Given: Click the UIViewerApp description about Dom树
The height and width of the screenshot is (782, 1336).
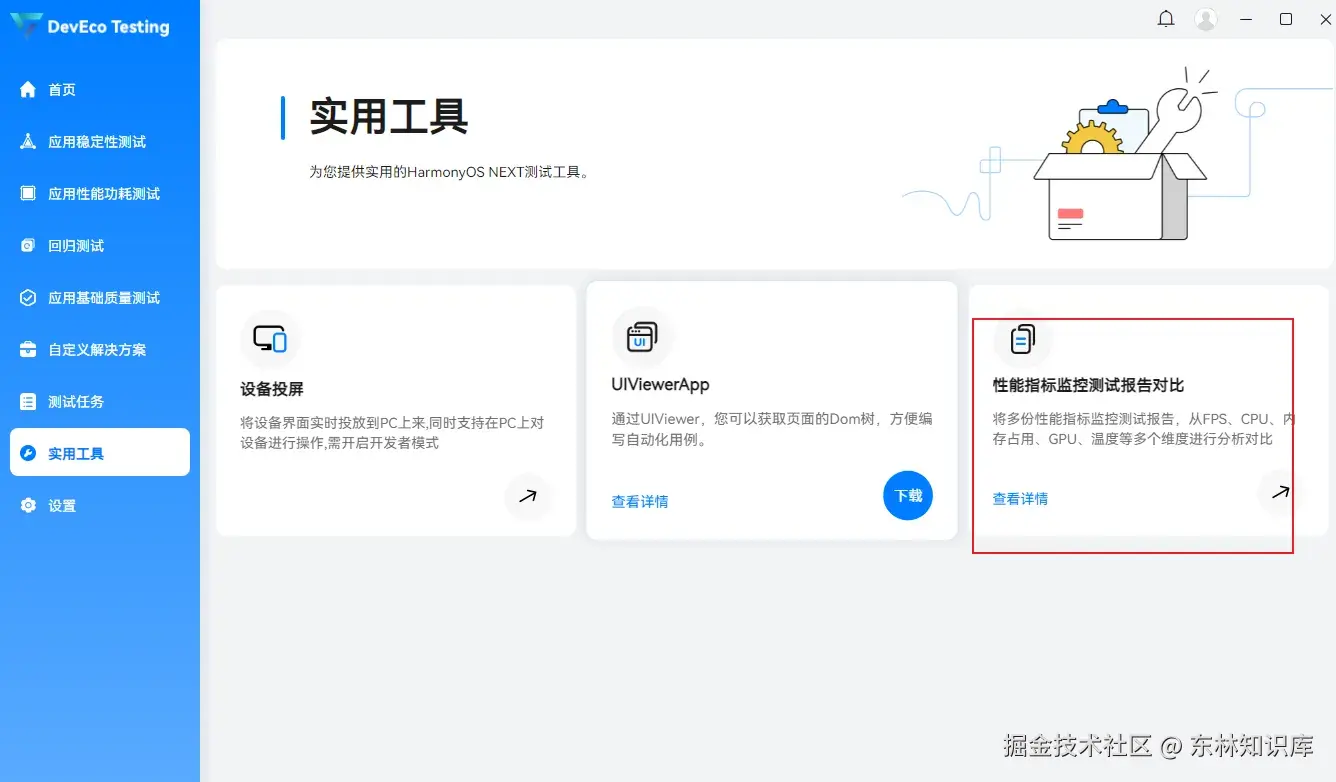Looking at the screenshot, I should pyautogui.click(x=771, y=429).
